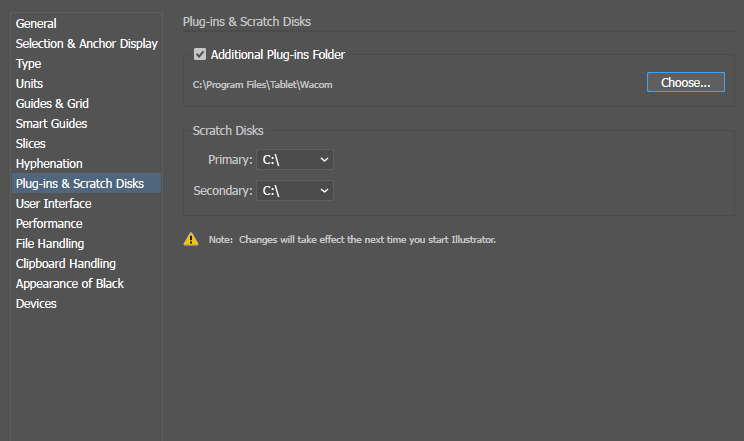The width and height of the screenshot is (744, 441).
Task: Open the Slices preferences page
Action: (31, 143)
